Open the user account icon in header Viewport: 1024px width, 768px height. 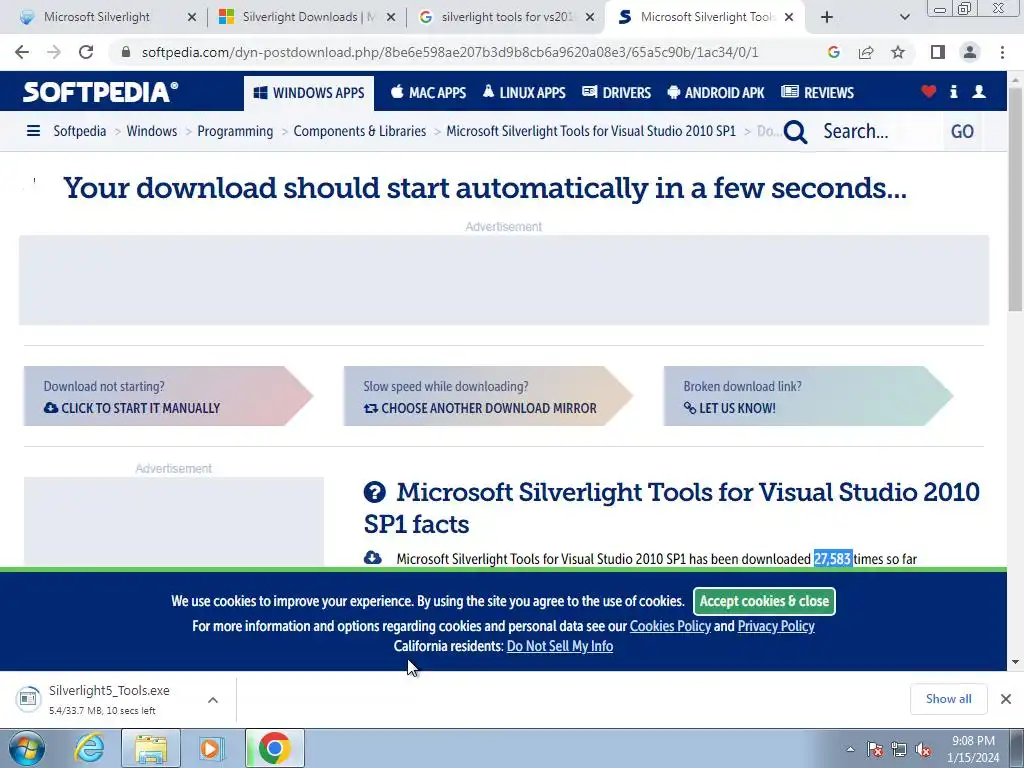979,92
